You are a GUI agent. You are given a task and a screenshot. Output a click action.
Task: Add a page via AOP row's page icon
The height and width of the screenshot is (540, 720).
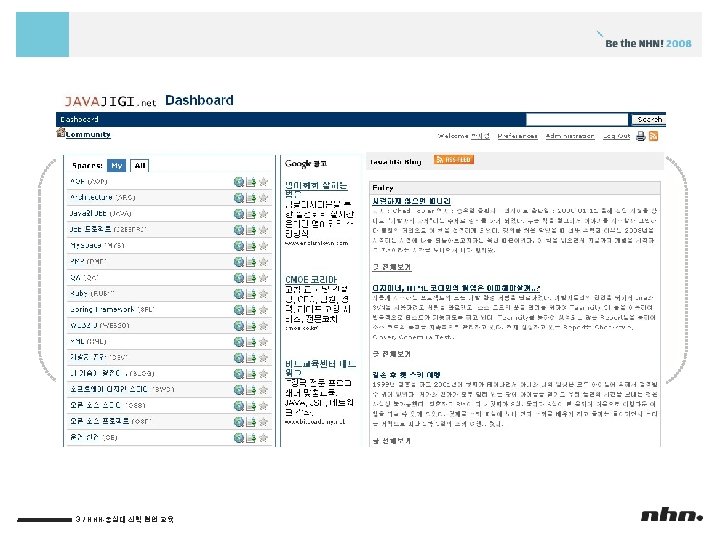click(x=251, y=182)
